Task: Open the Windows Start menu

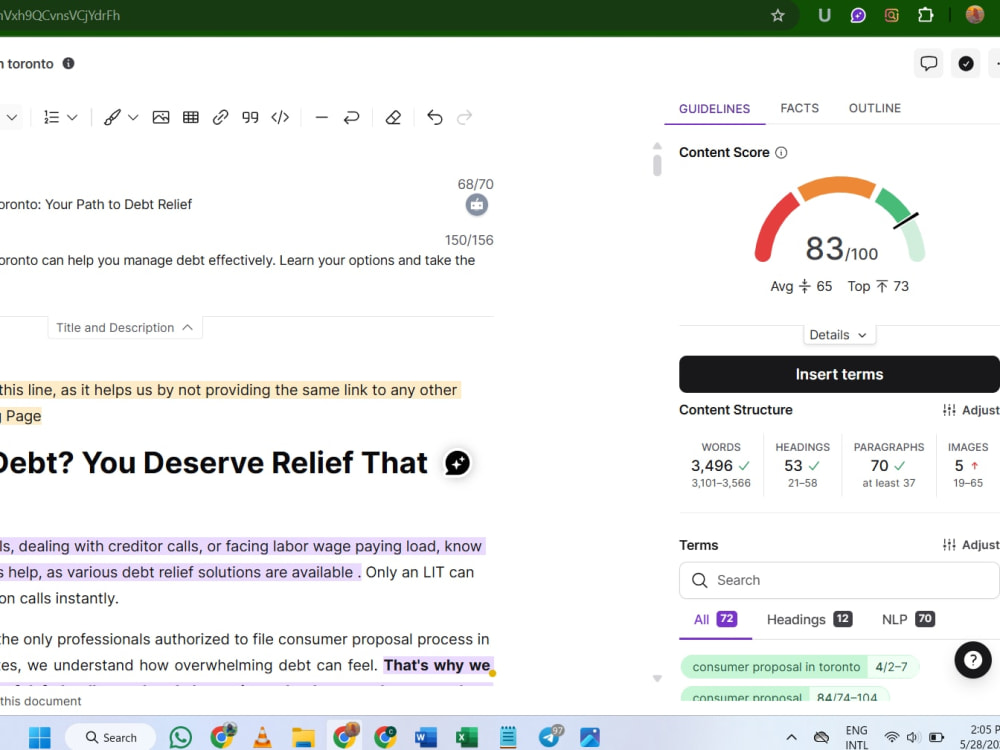Action: (x=40, y=737)
